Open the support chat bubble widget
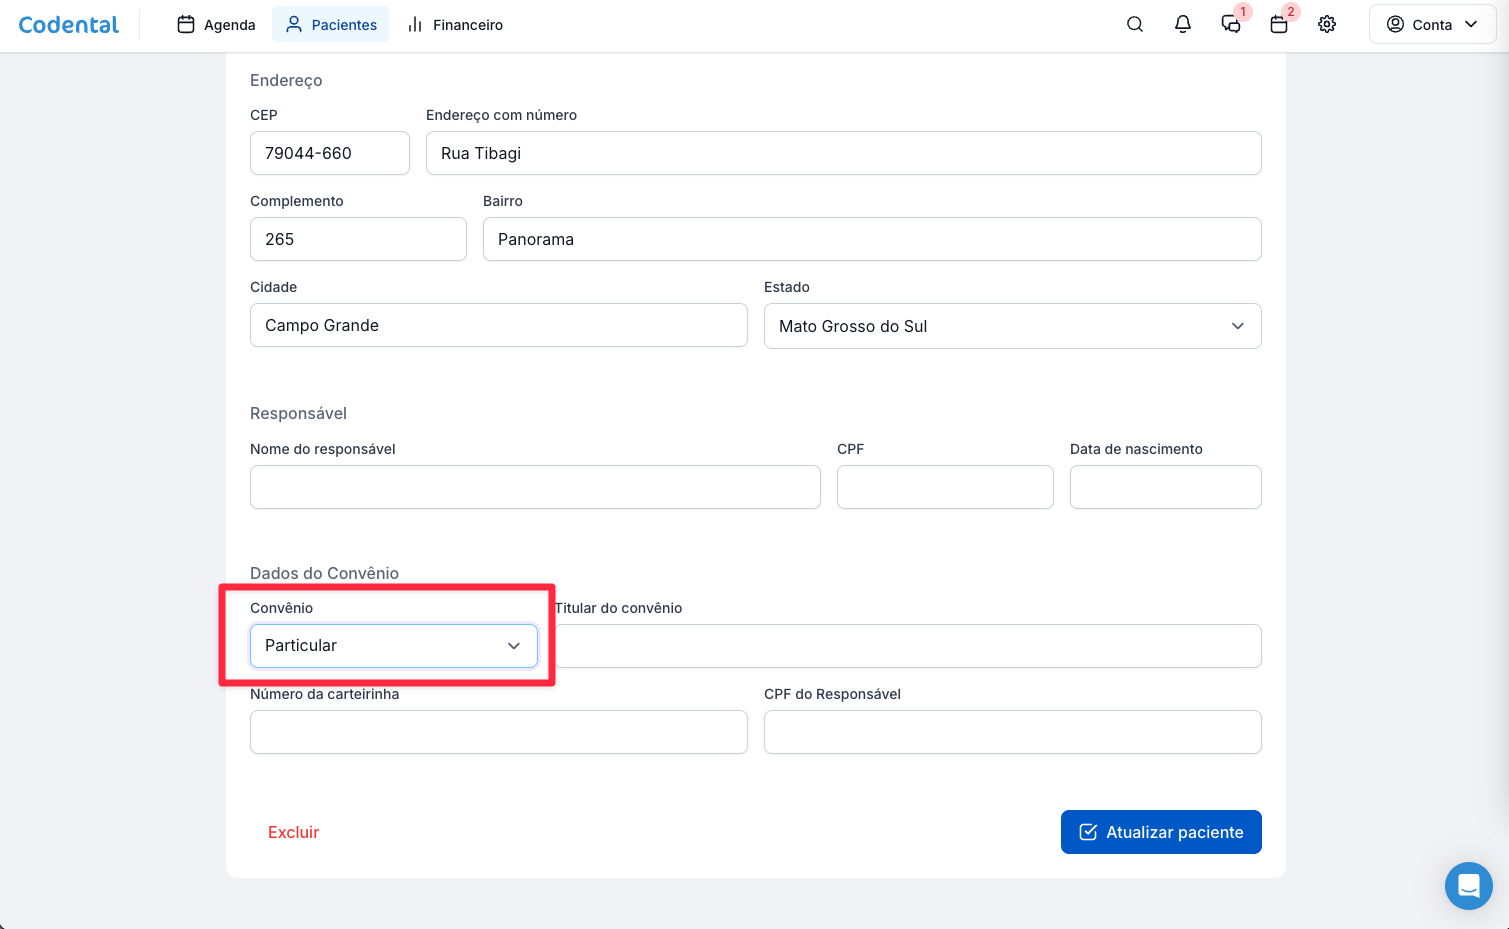 point(1468,886)
